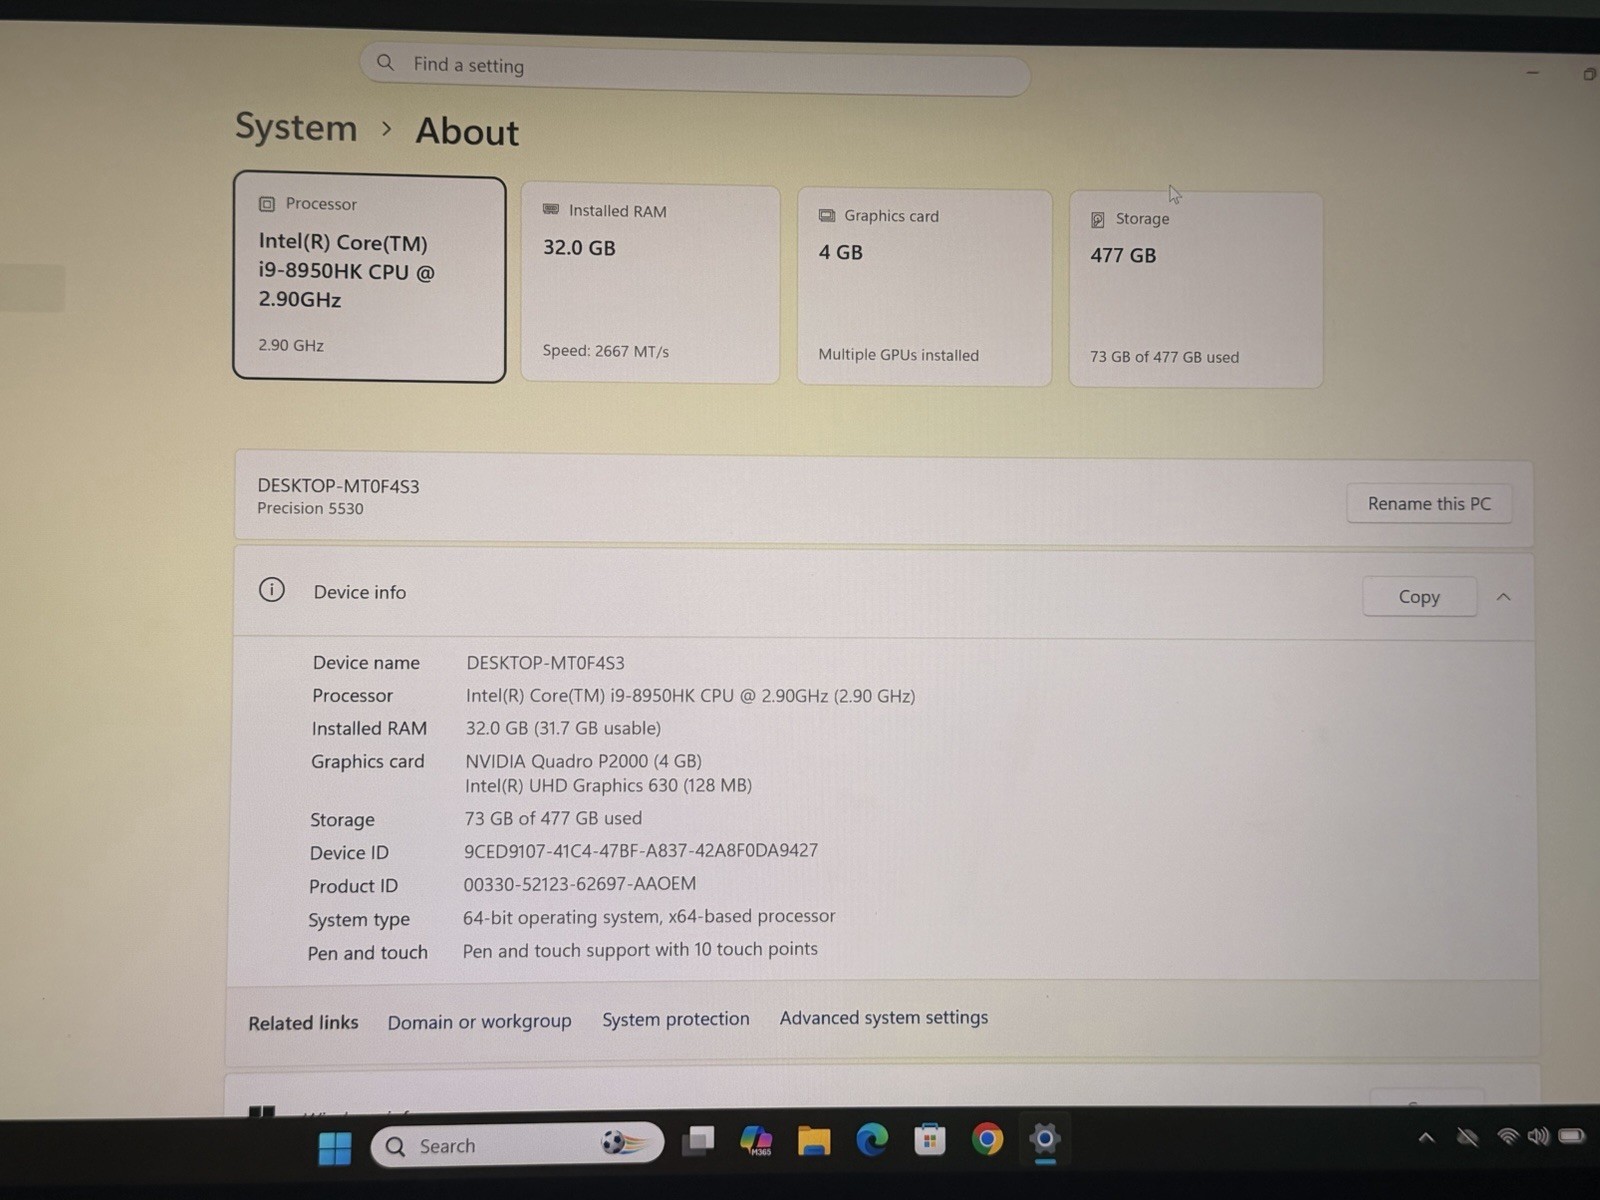The height and width of the screenshot is (1200, 1600).
Task: Open Task View on the taskbar
Action: pyautogui.click(x=698, y=1141)
